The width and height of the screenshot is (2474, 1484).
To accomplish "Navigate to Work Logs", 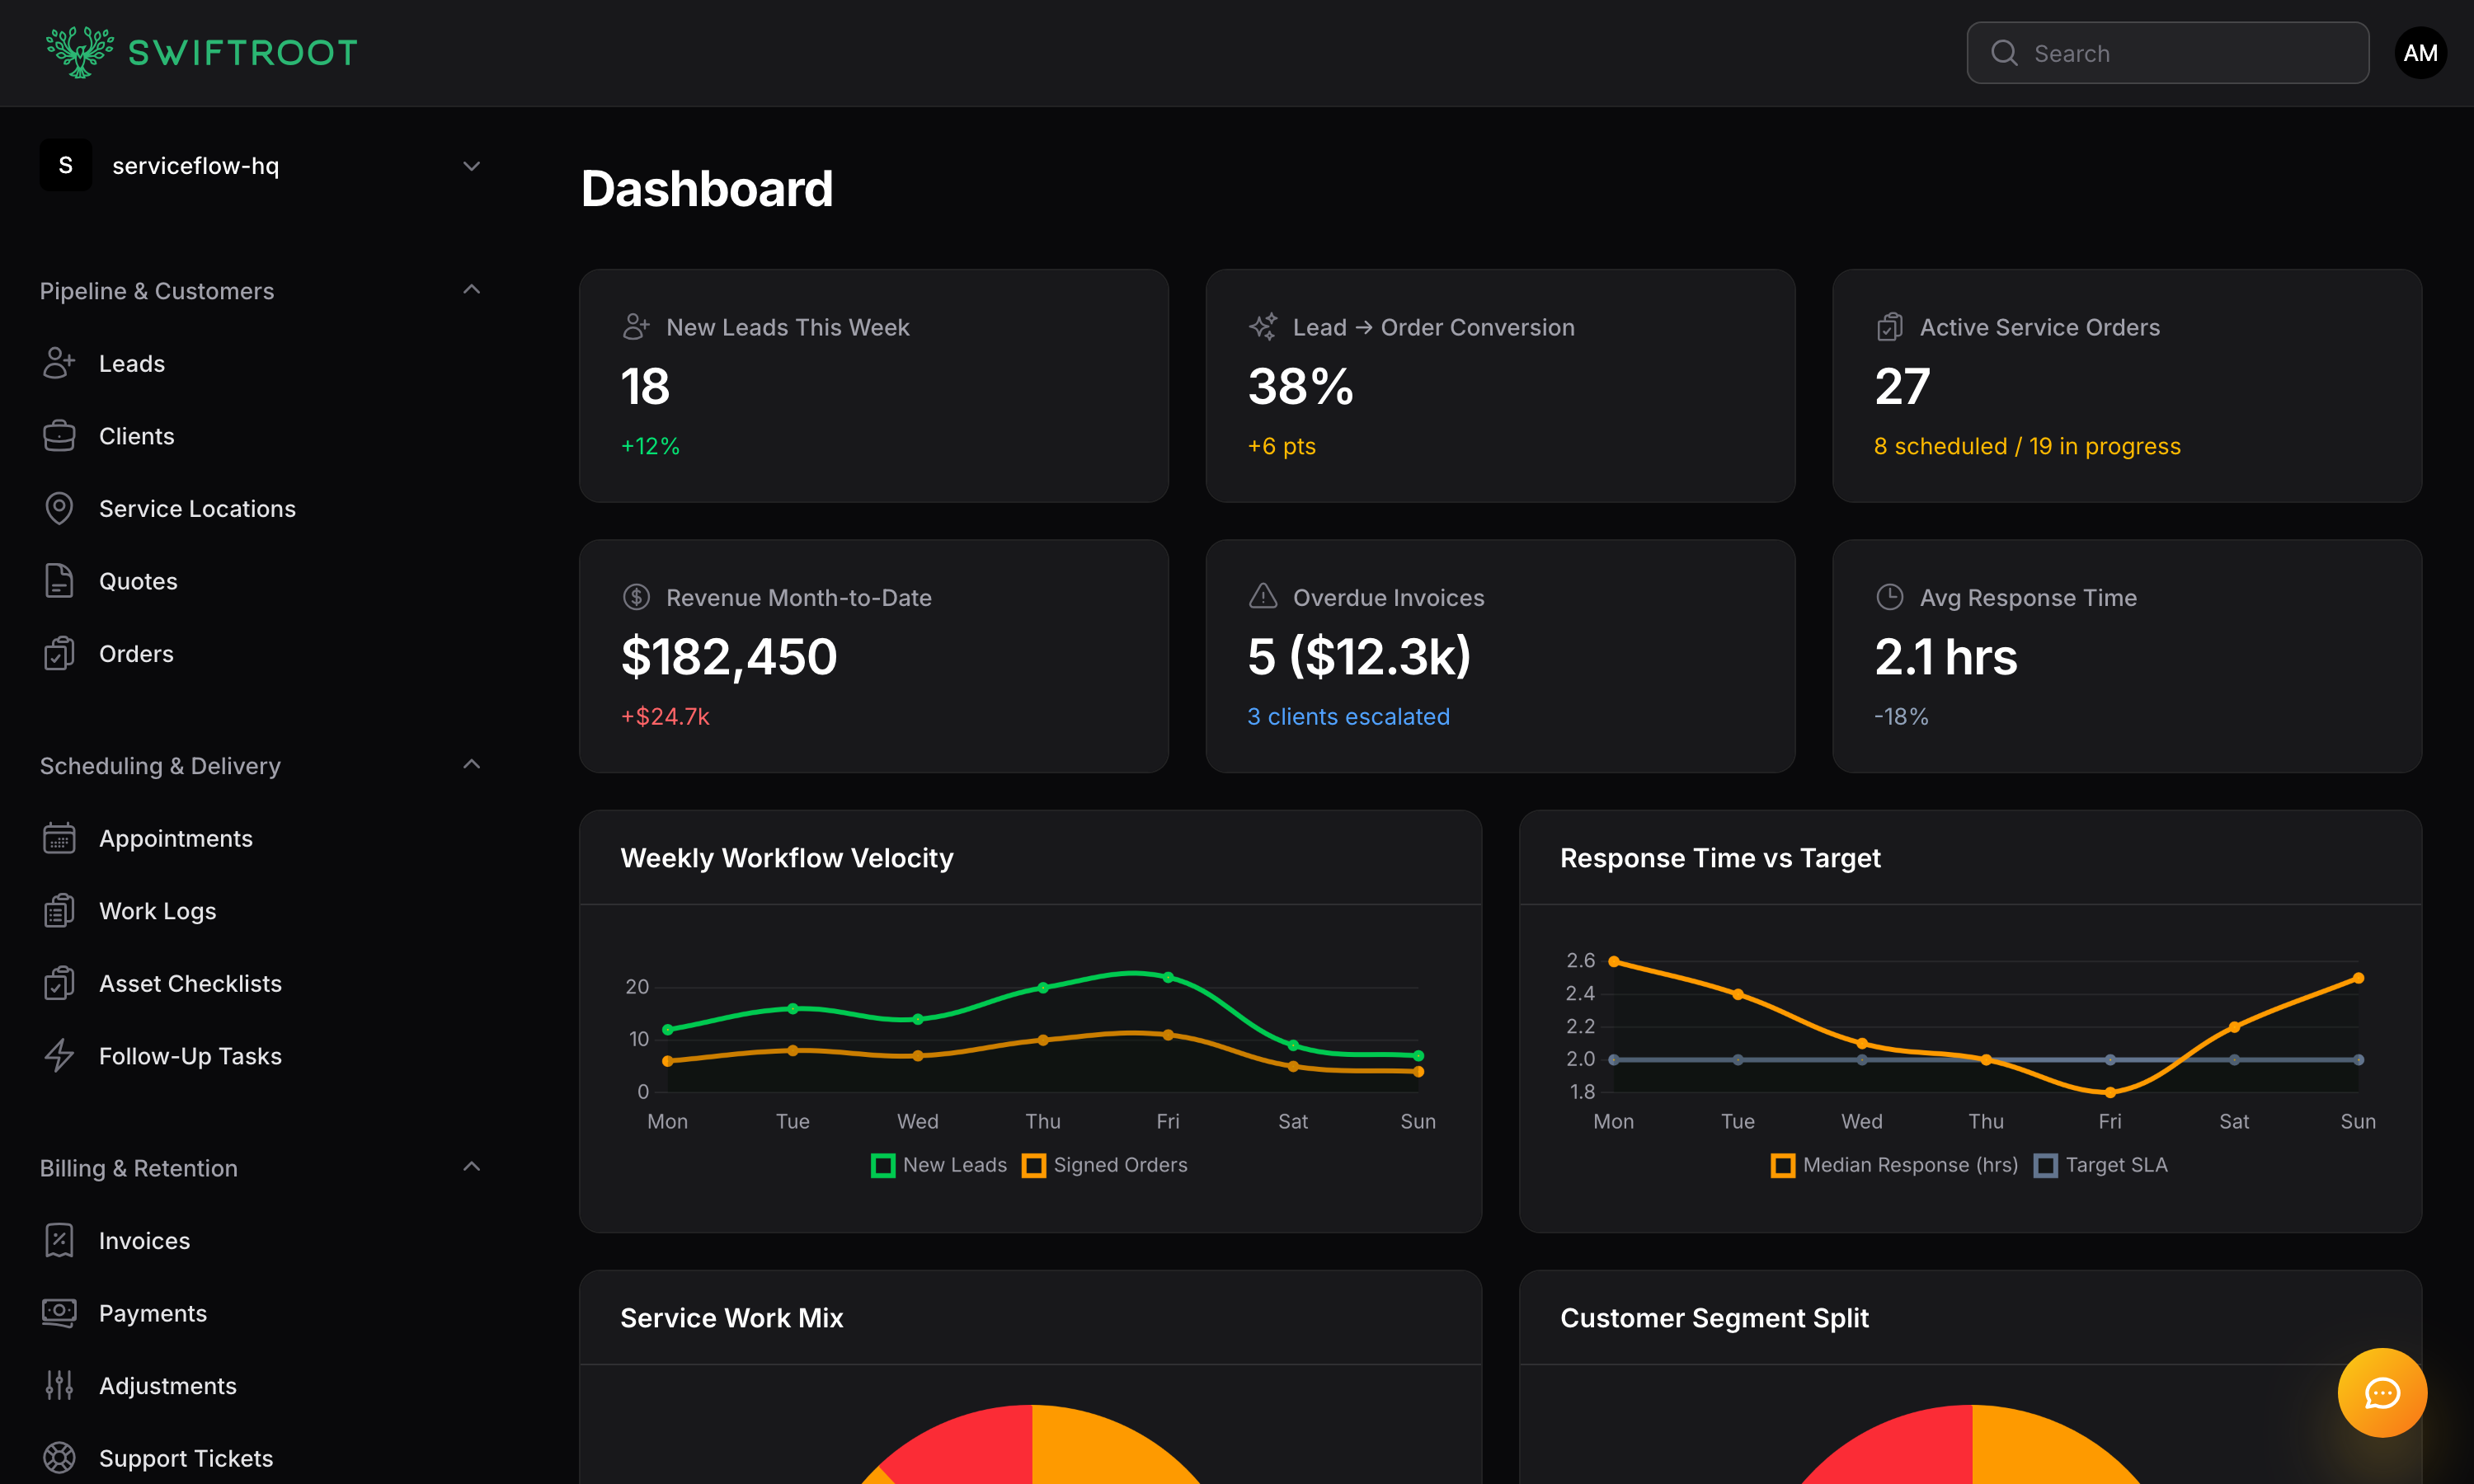I will (59, 910).
